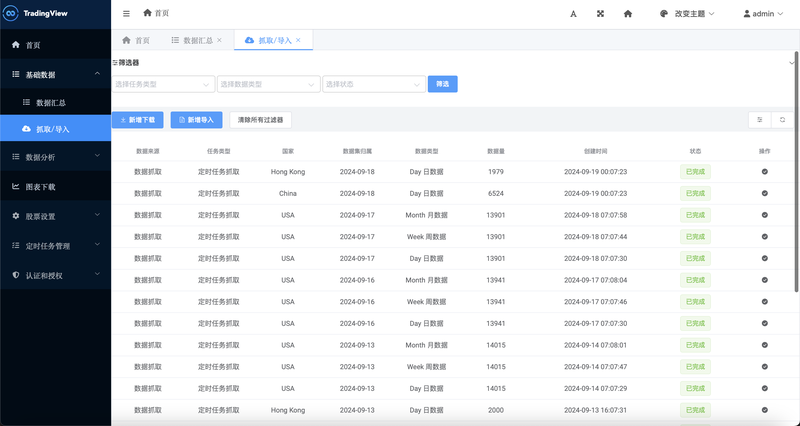Open the 选择状态 dropdown
Screen dimensions: 800x426
pyautogui.click(x=374, y=84)
